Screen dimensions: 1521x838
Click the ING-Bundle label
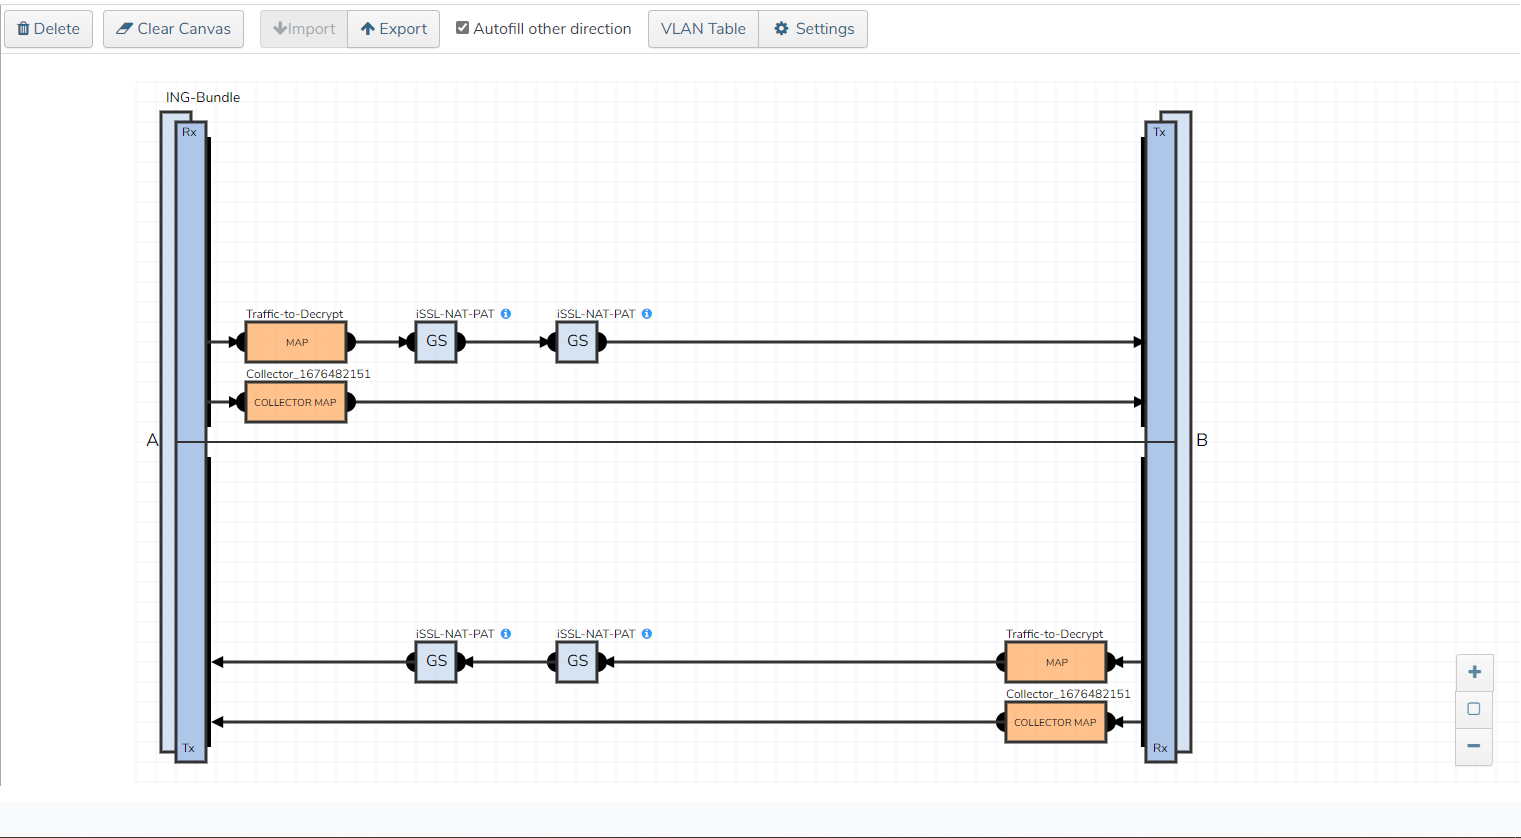(203, 97)
